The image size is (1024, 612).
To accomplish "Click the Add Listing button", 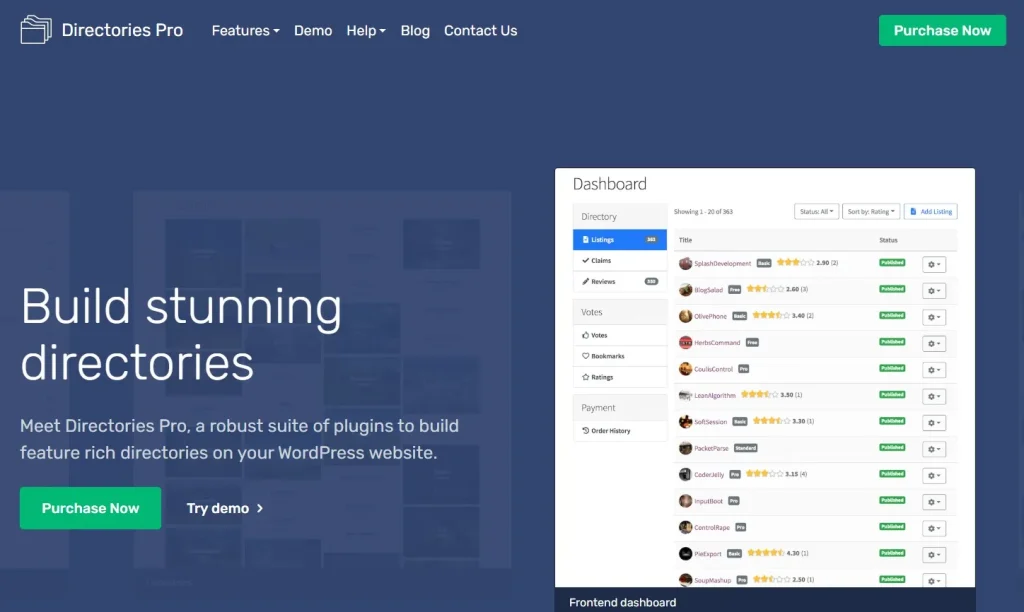I will point(931,212).
